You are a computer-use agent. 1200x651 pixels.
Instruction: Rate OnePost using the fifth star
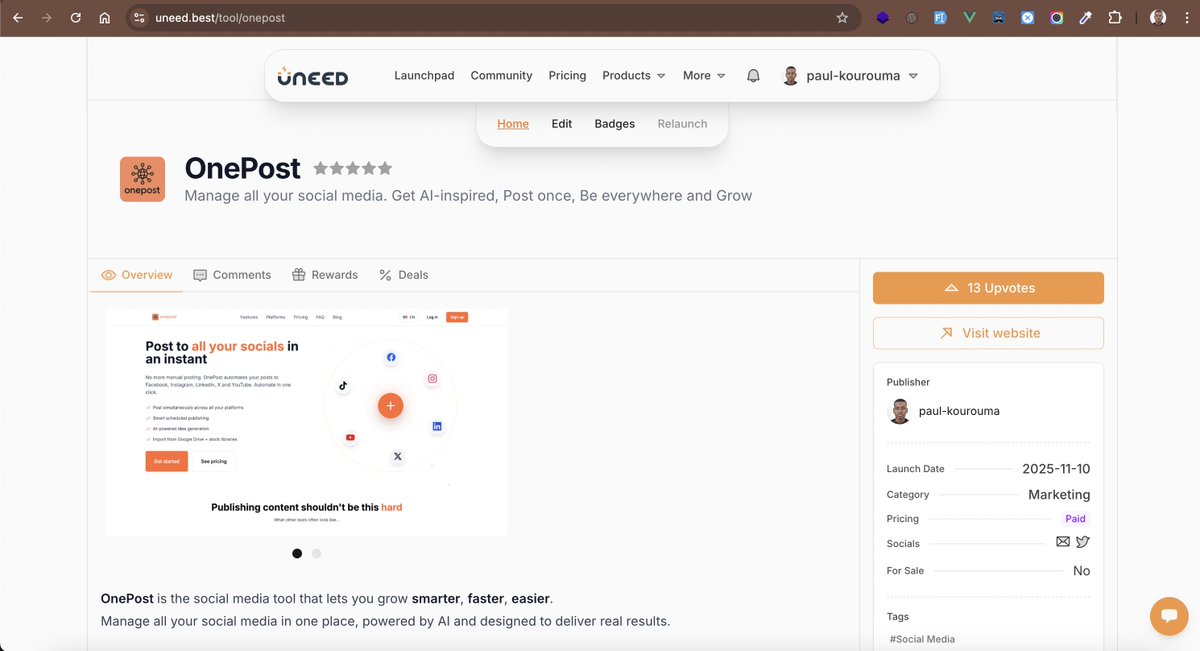(385, 169)
